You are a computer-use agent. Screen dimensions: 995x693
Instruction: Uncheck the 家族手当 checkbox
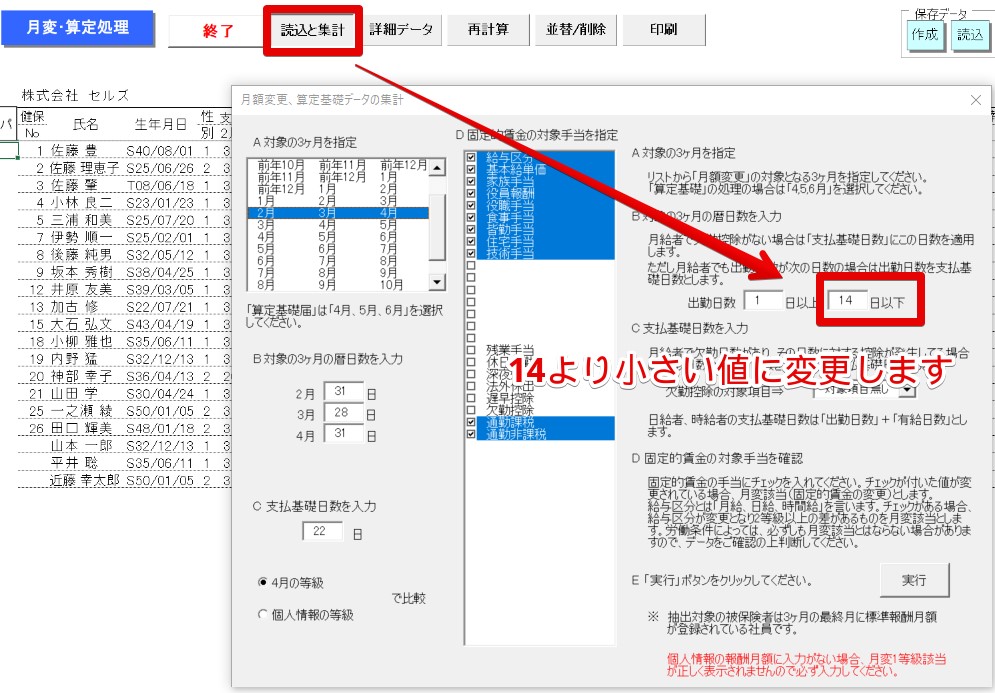[x=471, y=182]
